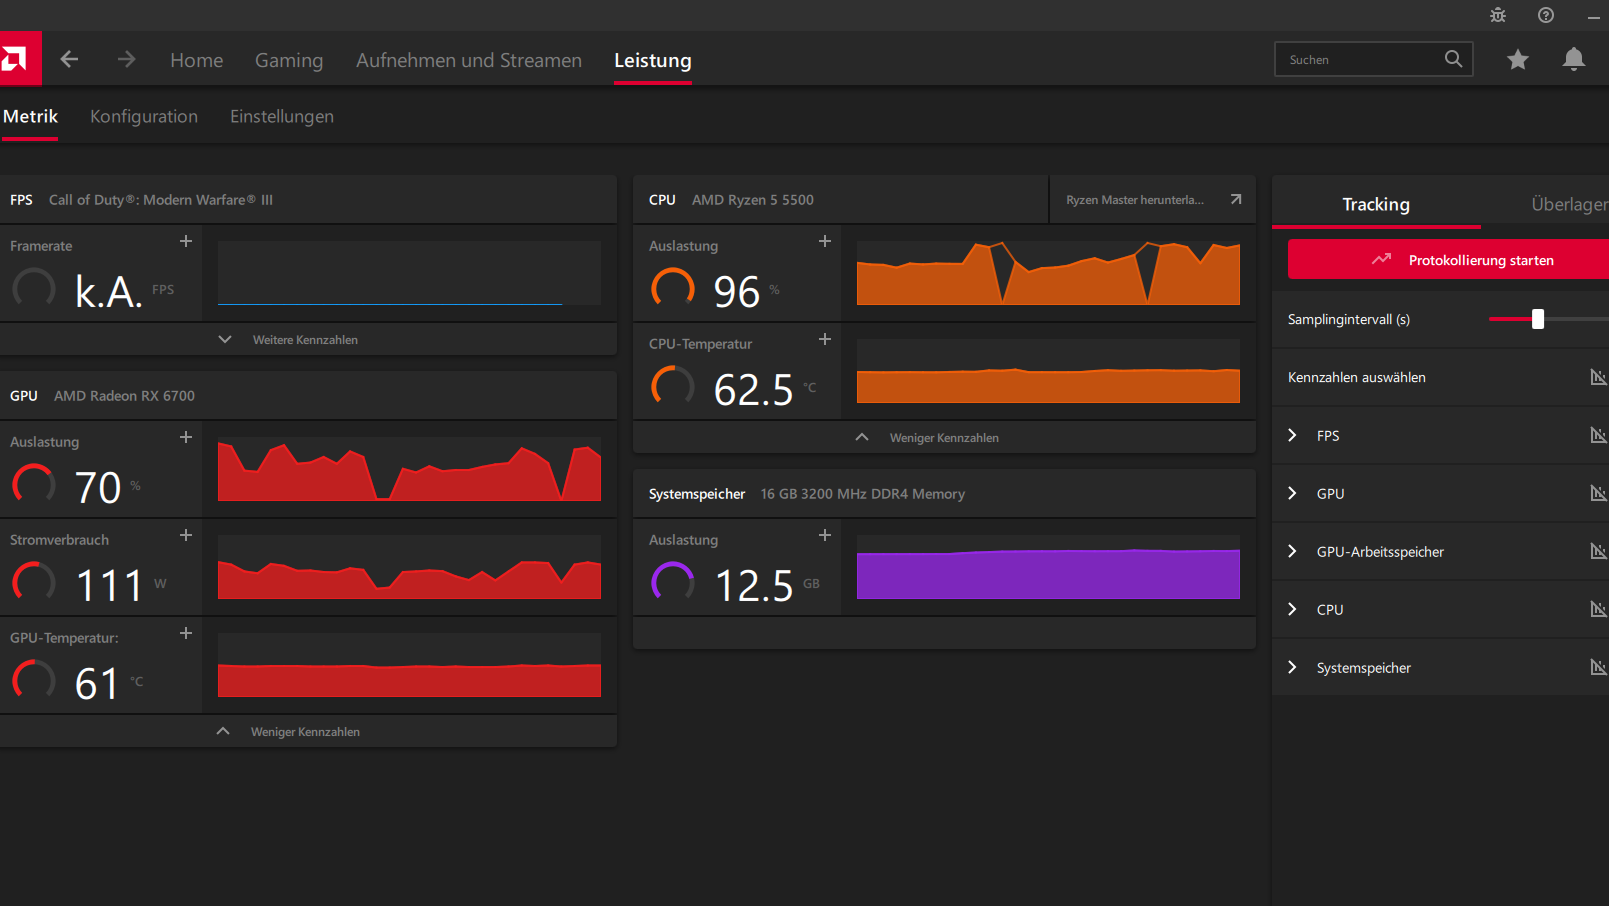The height and width of the screenshot is (906, 1609).
Task: Click the external link arrow by Ryzen Master
Action: point(1236,199)
